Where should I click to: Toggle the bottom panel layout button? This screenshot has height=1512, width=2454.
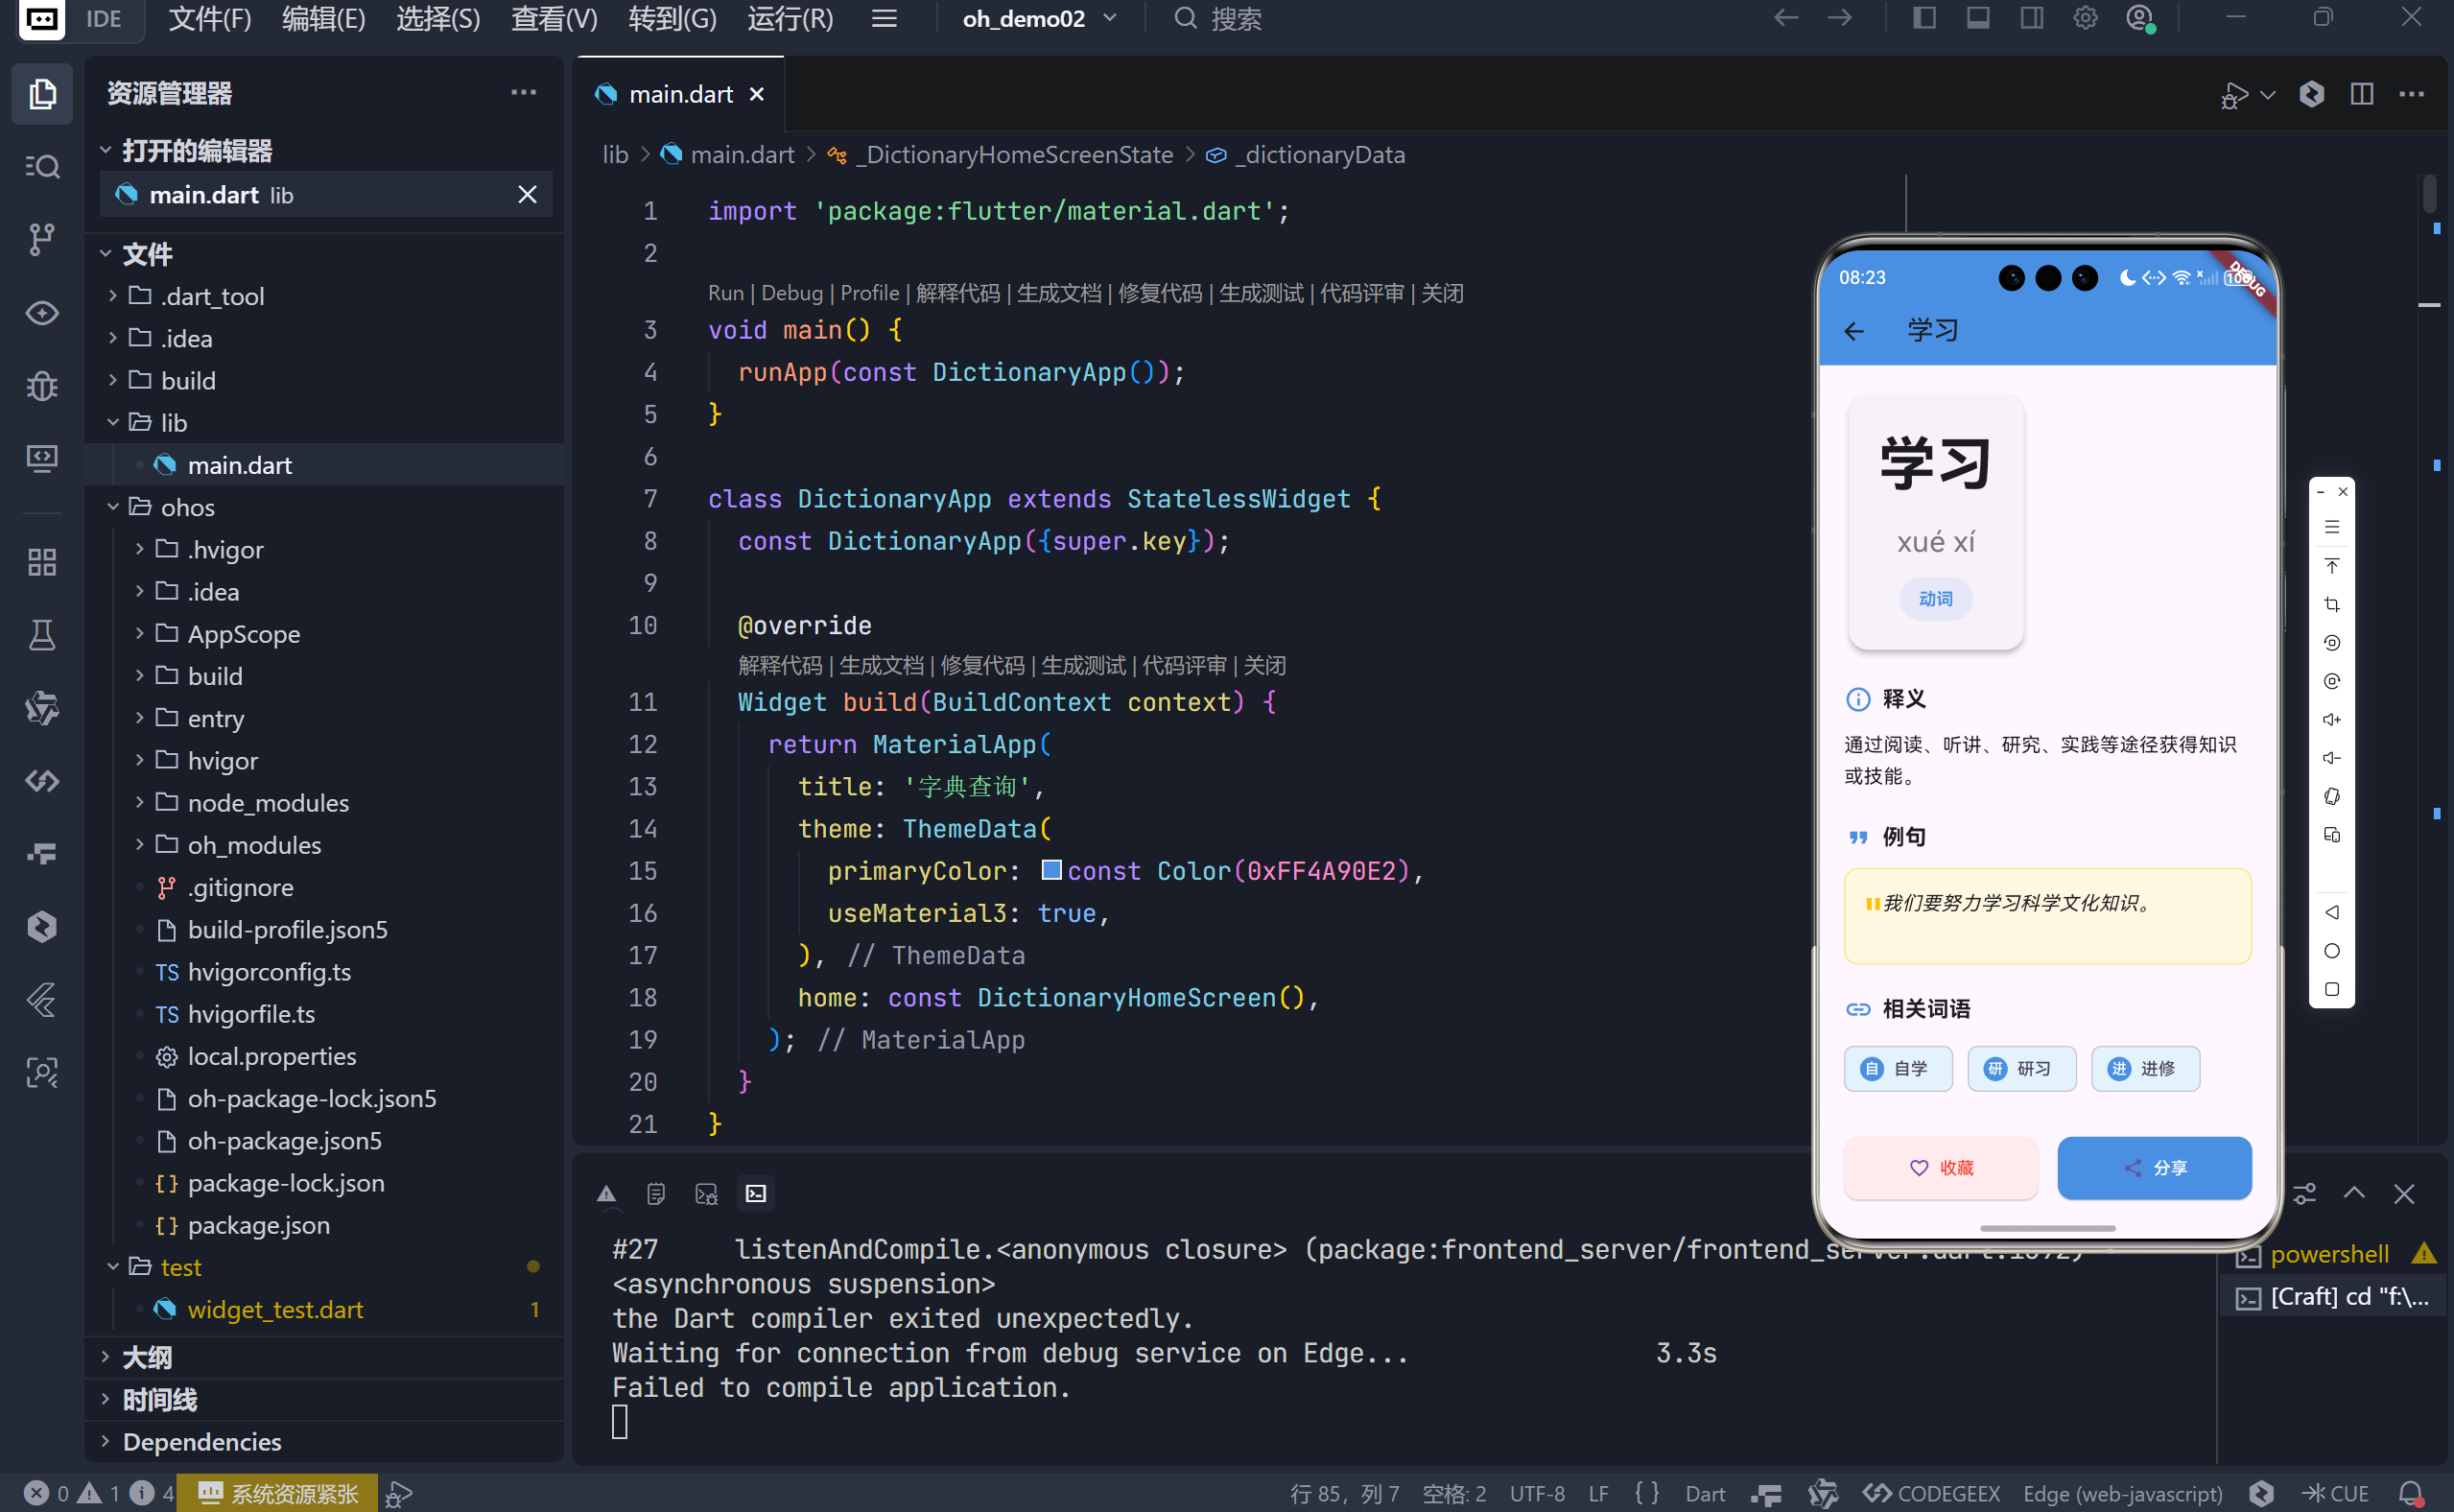click(x=1978, y=18)
